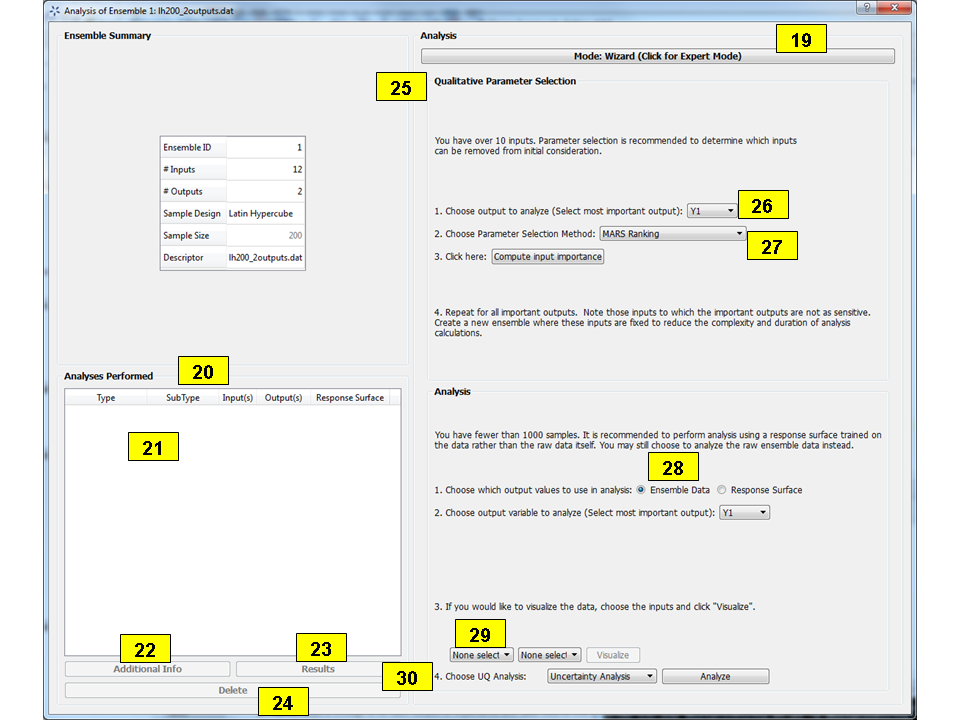Viewport: 960px width, 720px height.
Task: Click the Compute input importance button
Action: 546,256
